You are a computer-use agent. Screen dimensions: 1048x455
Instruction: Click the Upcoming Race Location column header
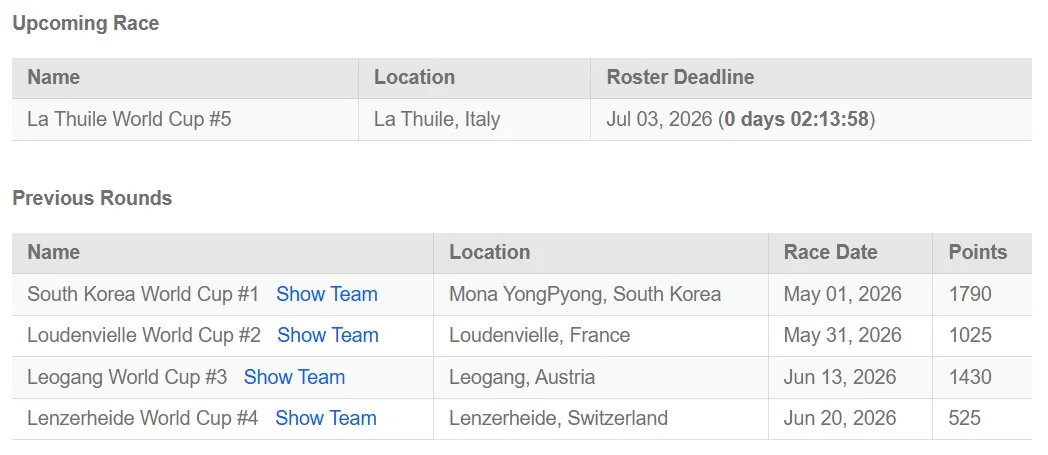(x=414, y=78)
